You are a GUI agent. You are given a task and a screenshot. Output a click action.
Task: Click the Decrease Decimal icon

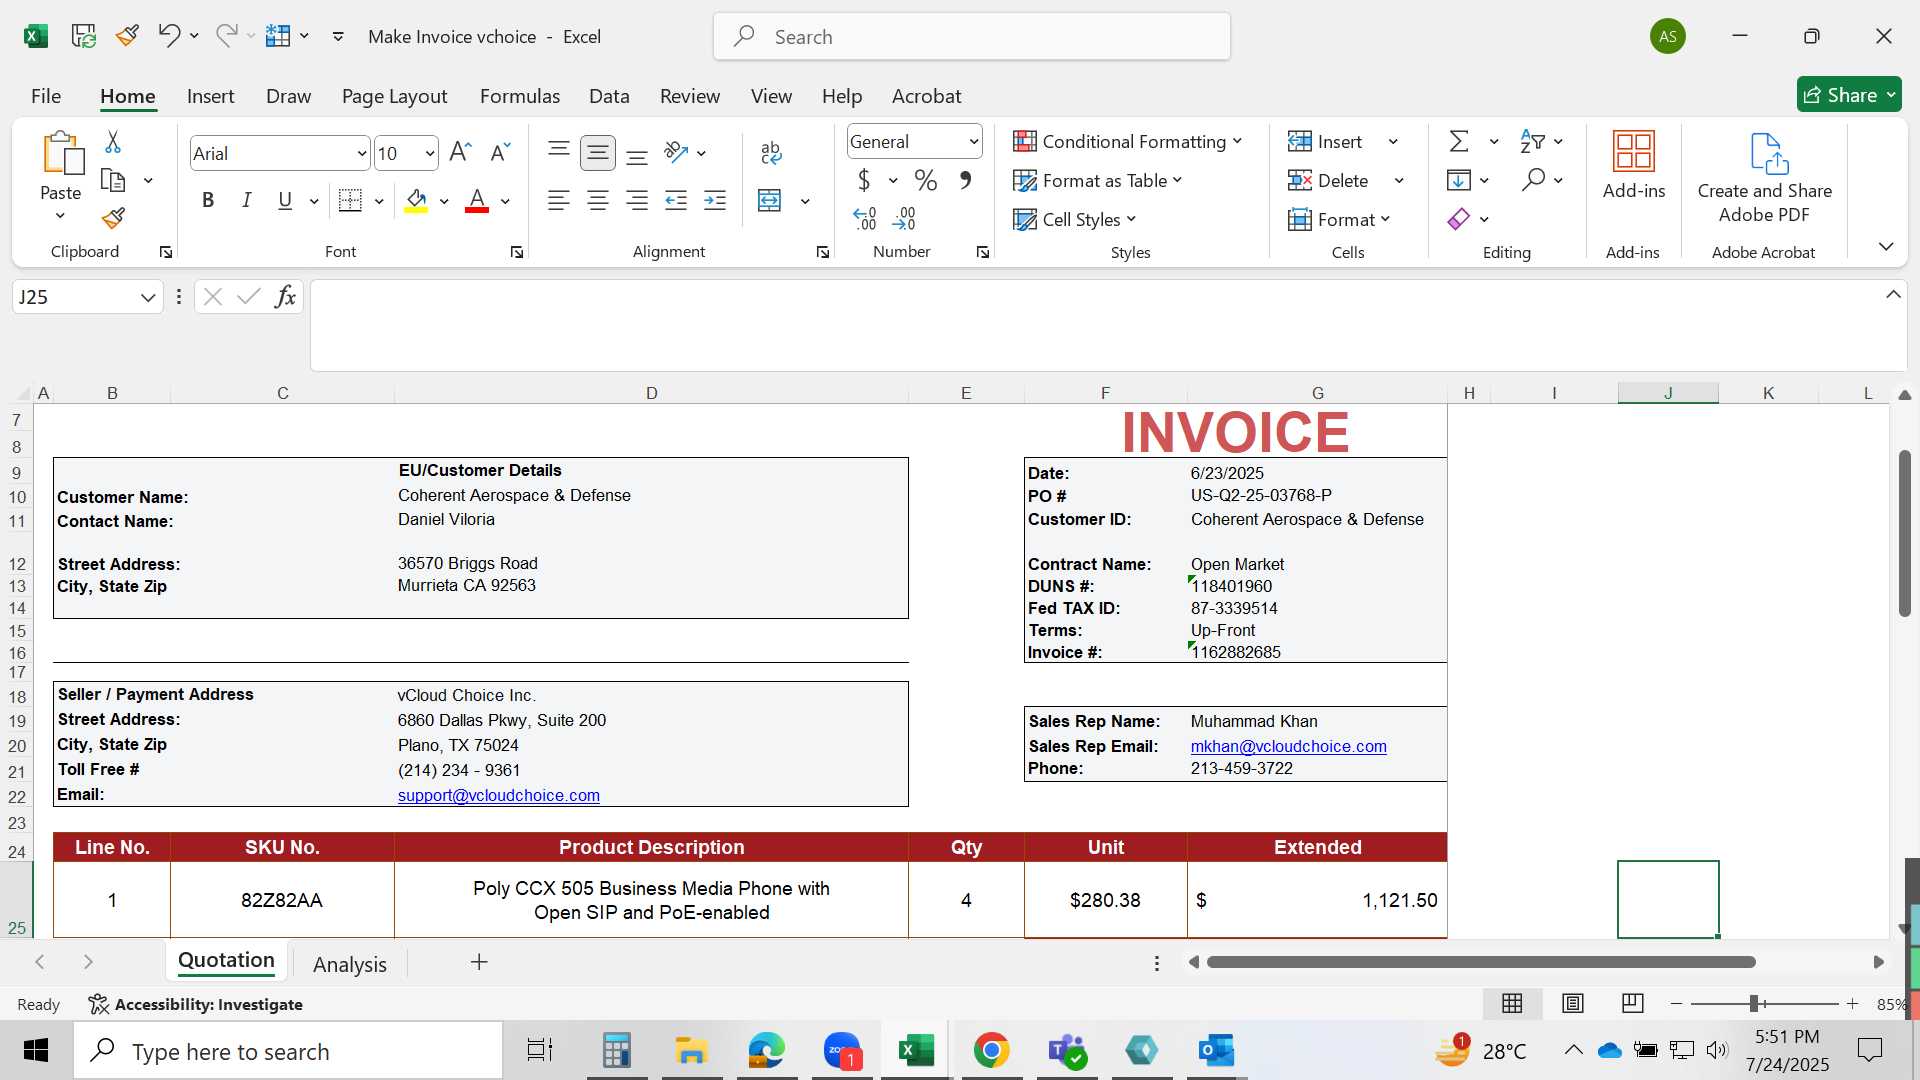tap(904, 218)
